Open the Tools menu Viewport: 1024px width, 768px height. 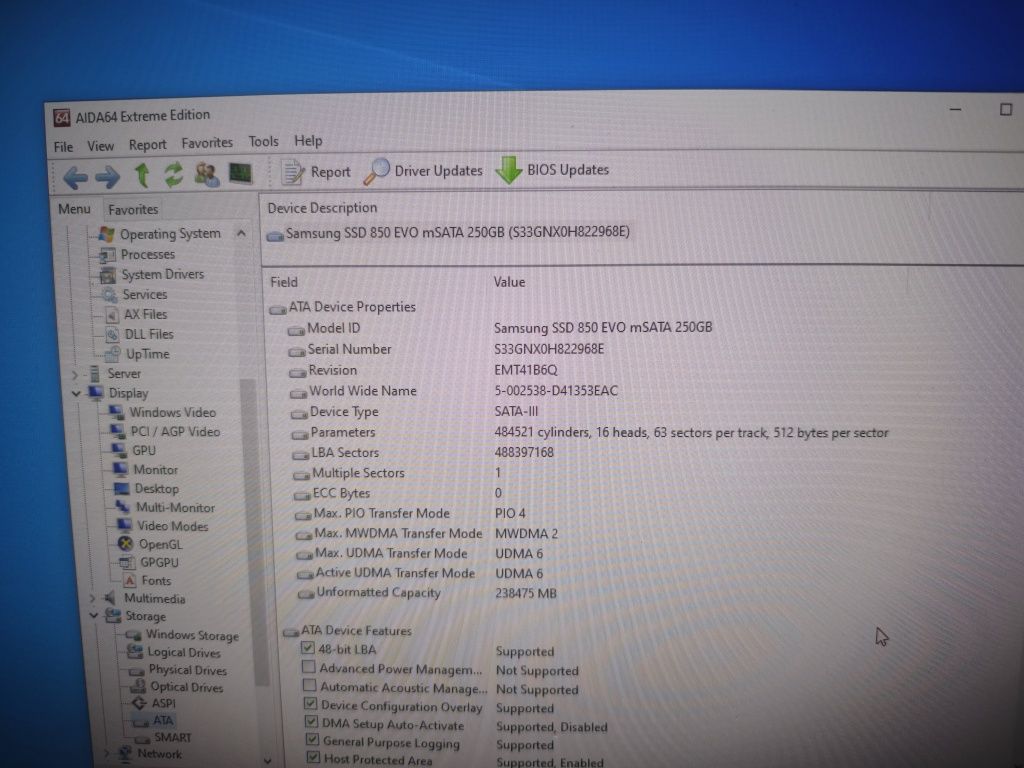coord(263,142)
